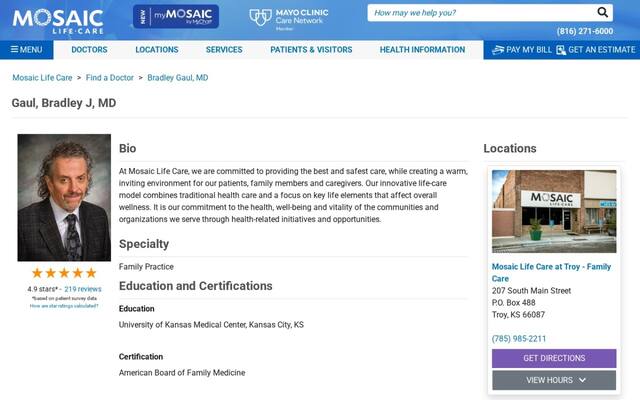Go to Find a Doctor breadcrumb
640x400 pixels.
click(109, 78)
